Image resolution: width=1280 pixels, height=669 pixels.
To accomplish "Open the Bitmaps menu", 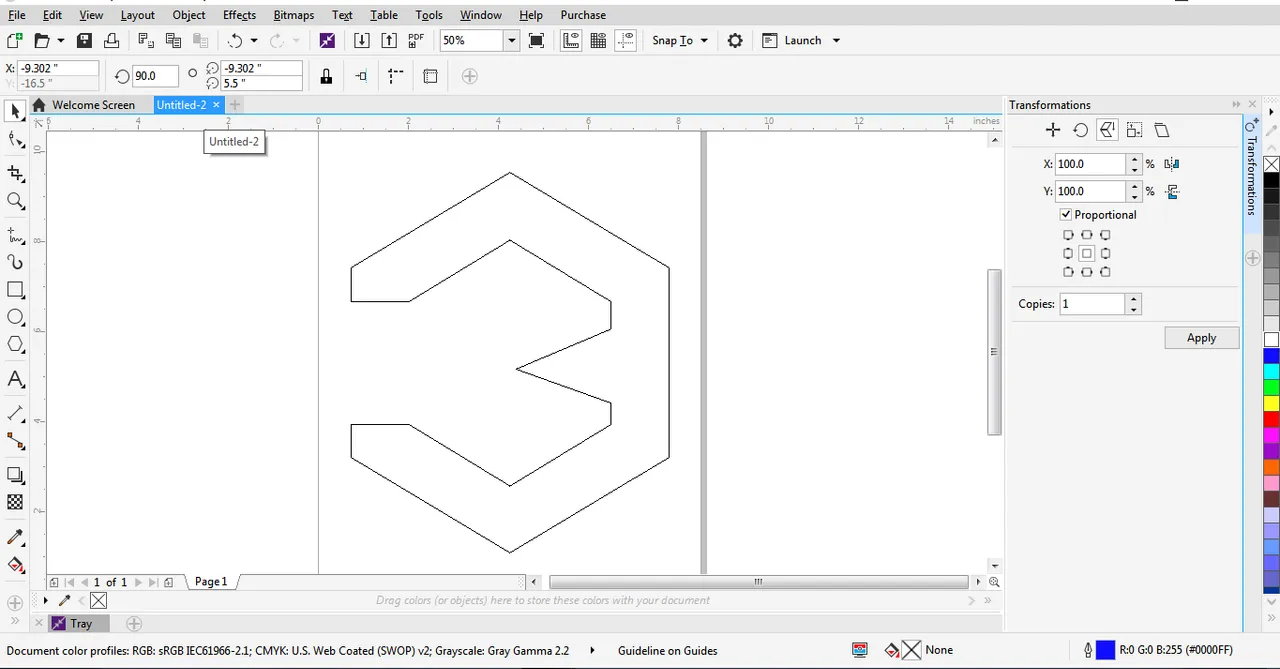I will (293, 15).
